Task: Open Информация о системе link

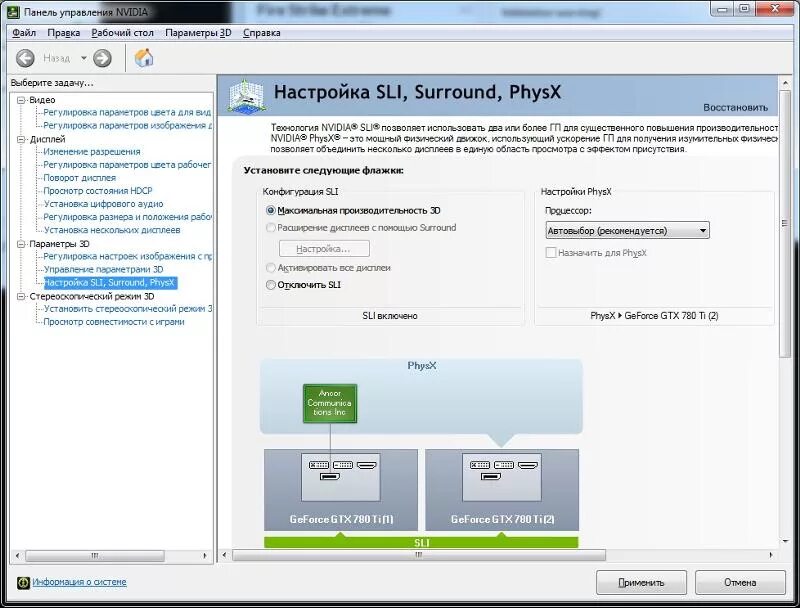Action: coord(79,582)
